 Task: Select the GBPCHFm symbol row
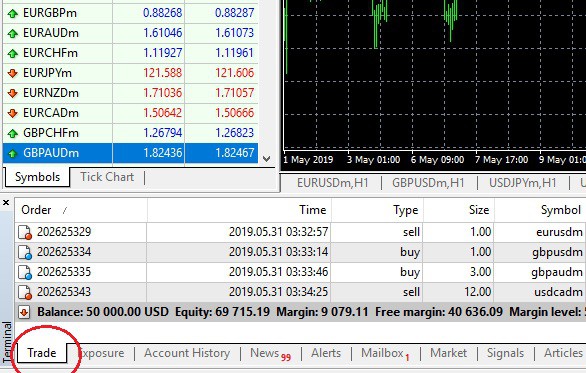click(x=130, y=133)
